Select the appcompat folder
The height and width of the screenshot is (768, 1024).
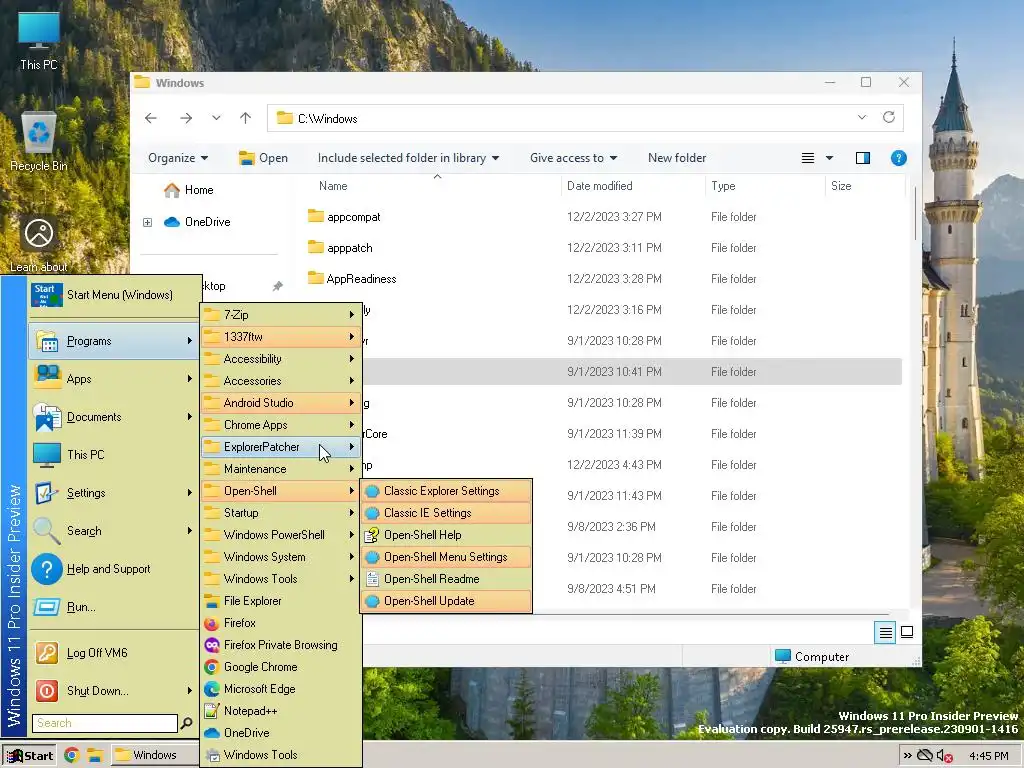point(344,217)
